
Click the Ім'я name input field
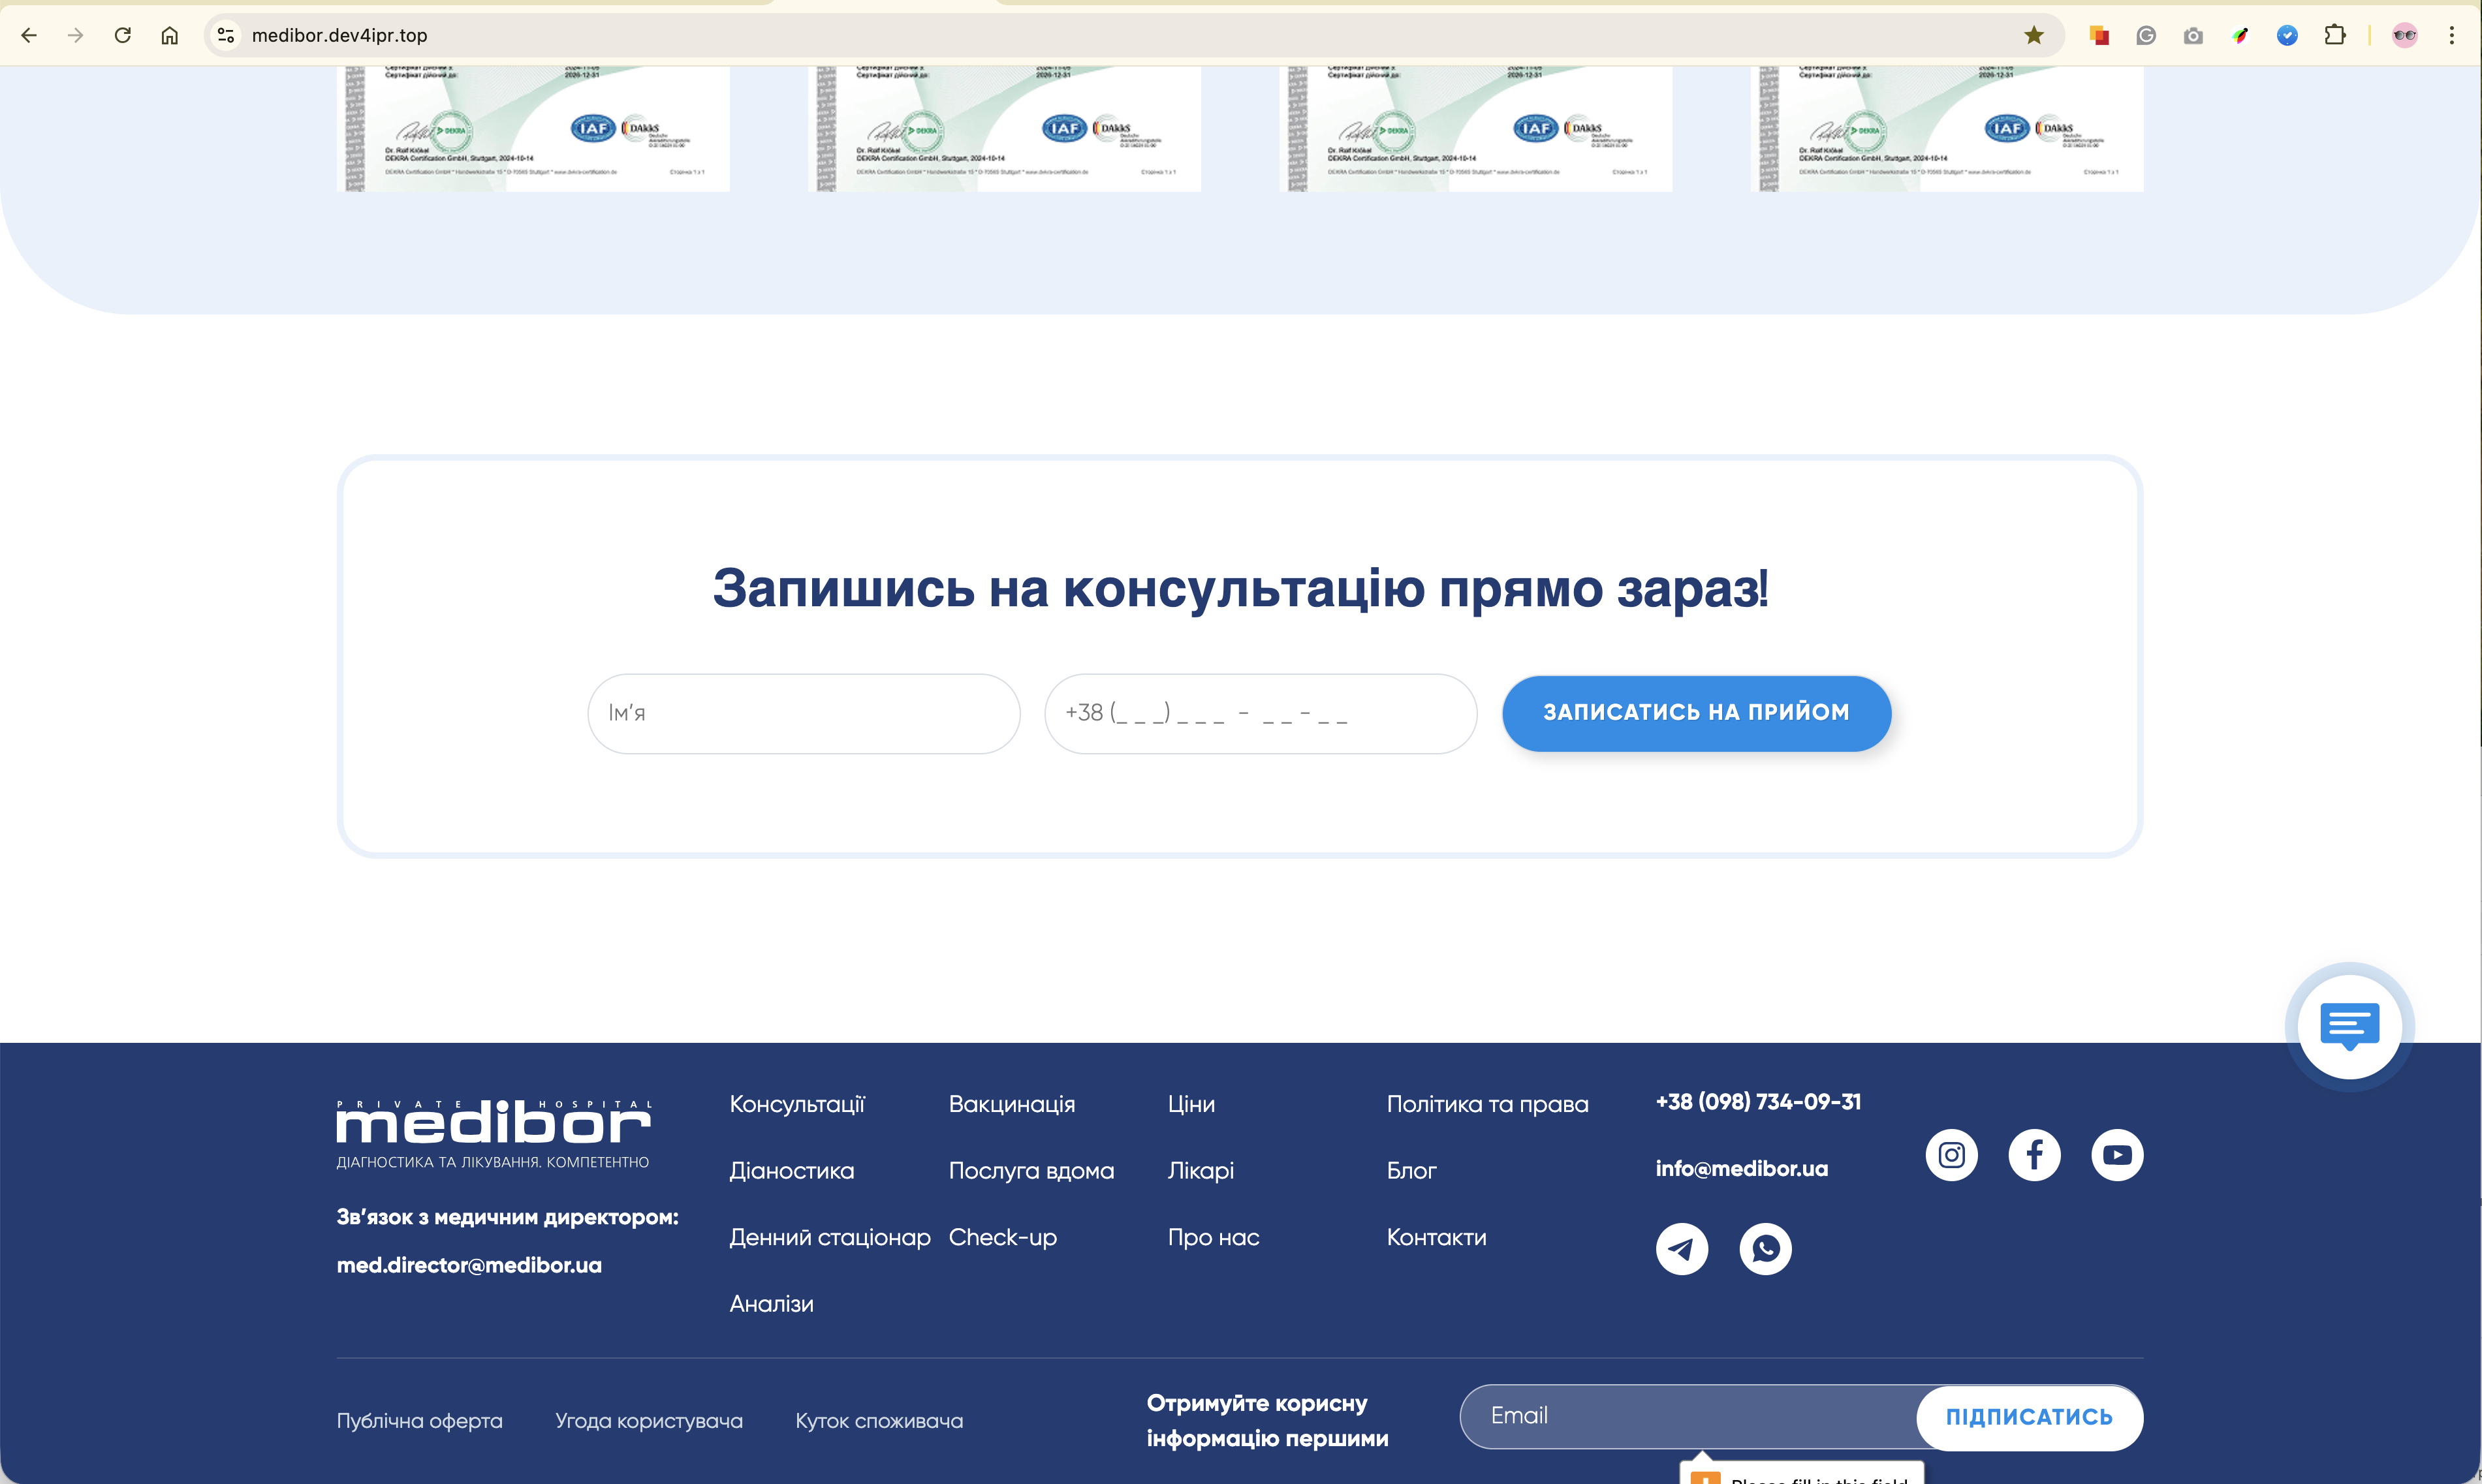pyautogui.click(x=803, y=713)
